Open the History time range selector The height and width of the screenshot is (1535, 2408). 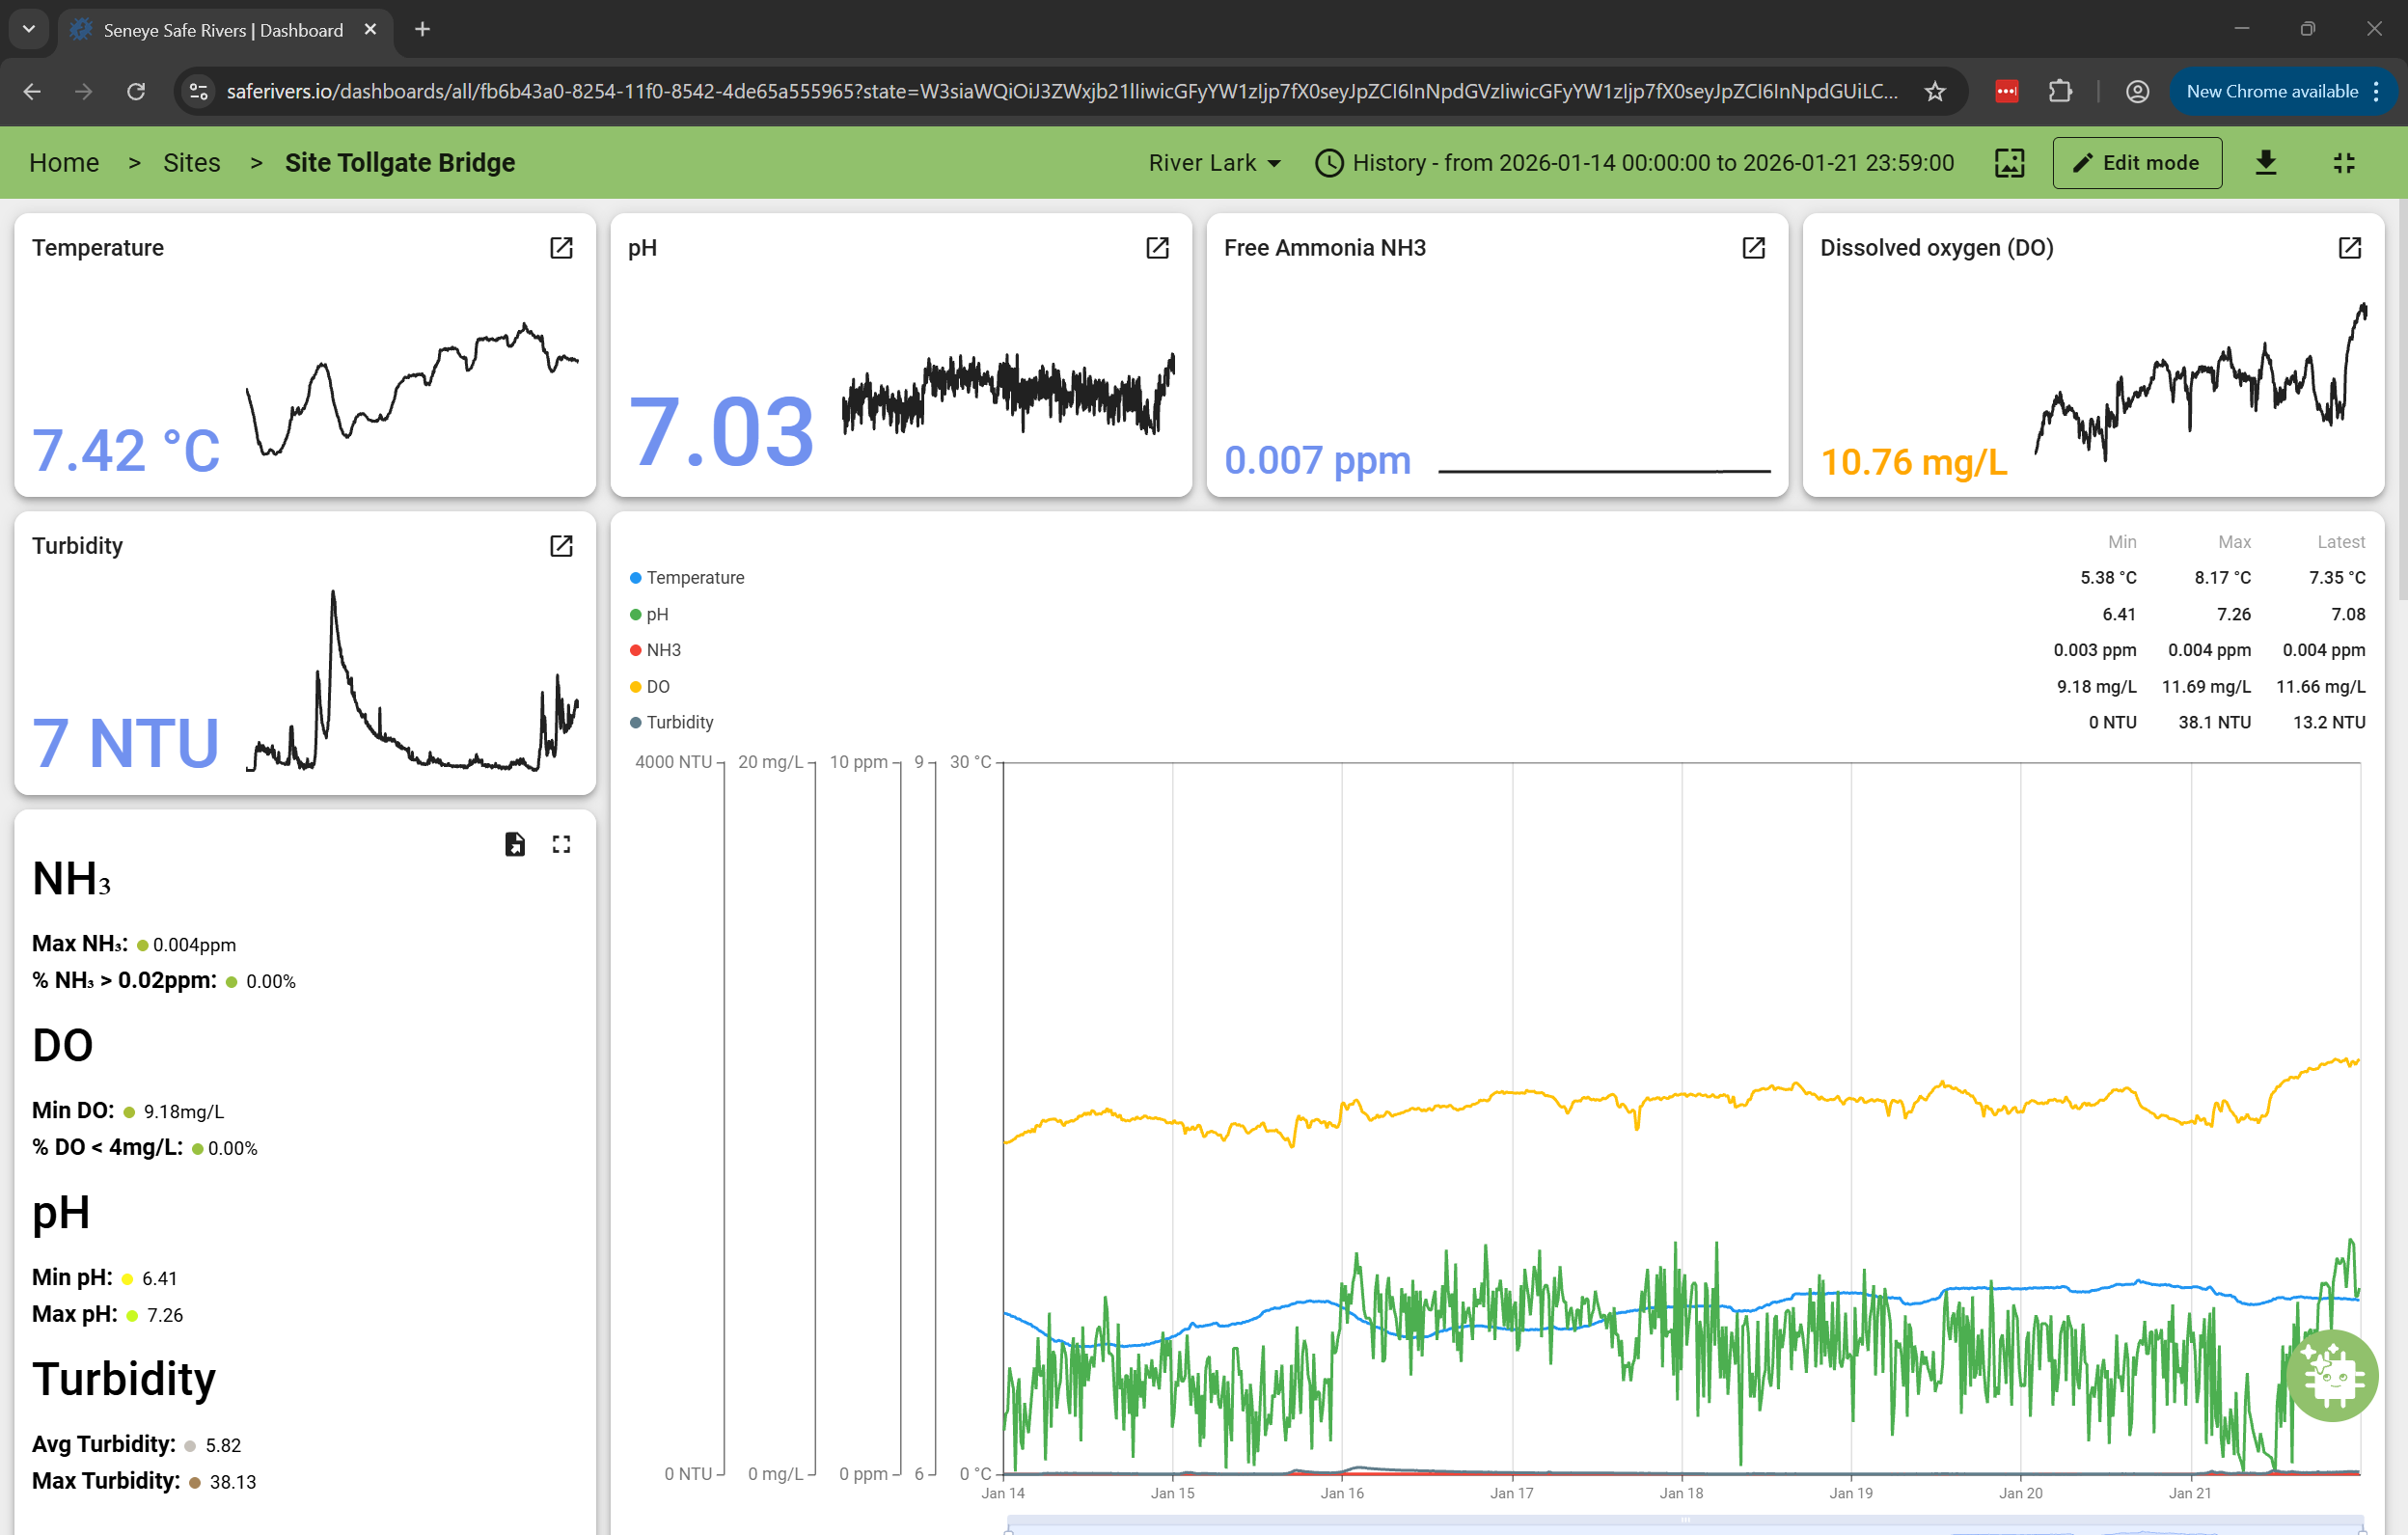pyautogui.click(x=1634, y=163)
